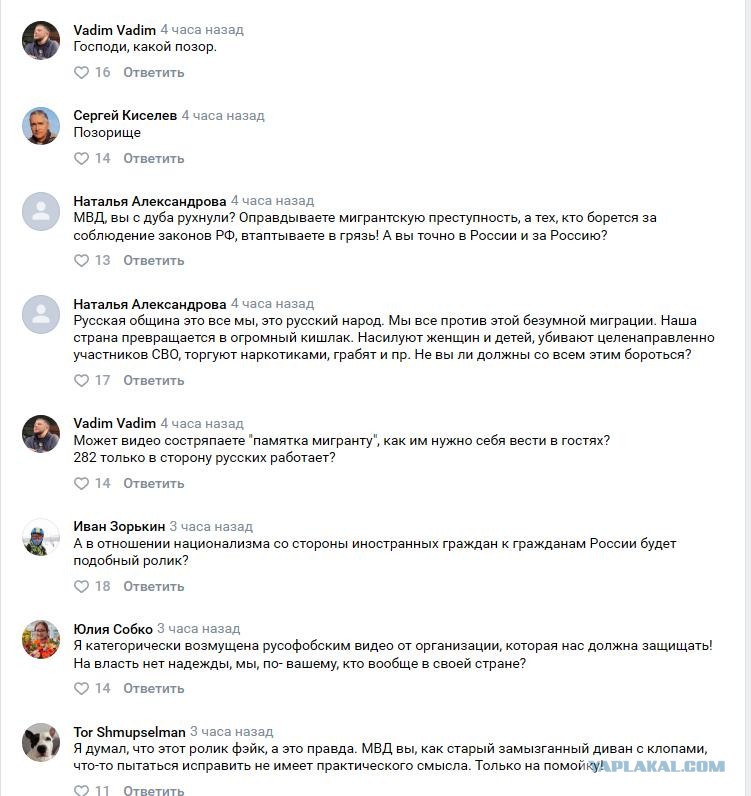Like Иван Зорькин's comment with 18 likes
The width and height of the screenshot is (751, 796).
pos(81,586)
